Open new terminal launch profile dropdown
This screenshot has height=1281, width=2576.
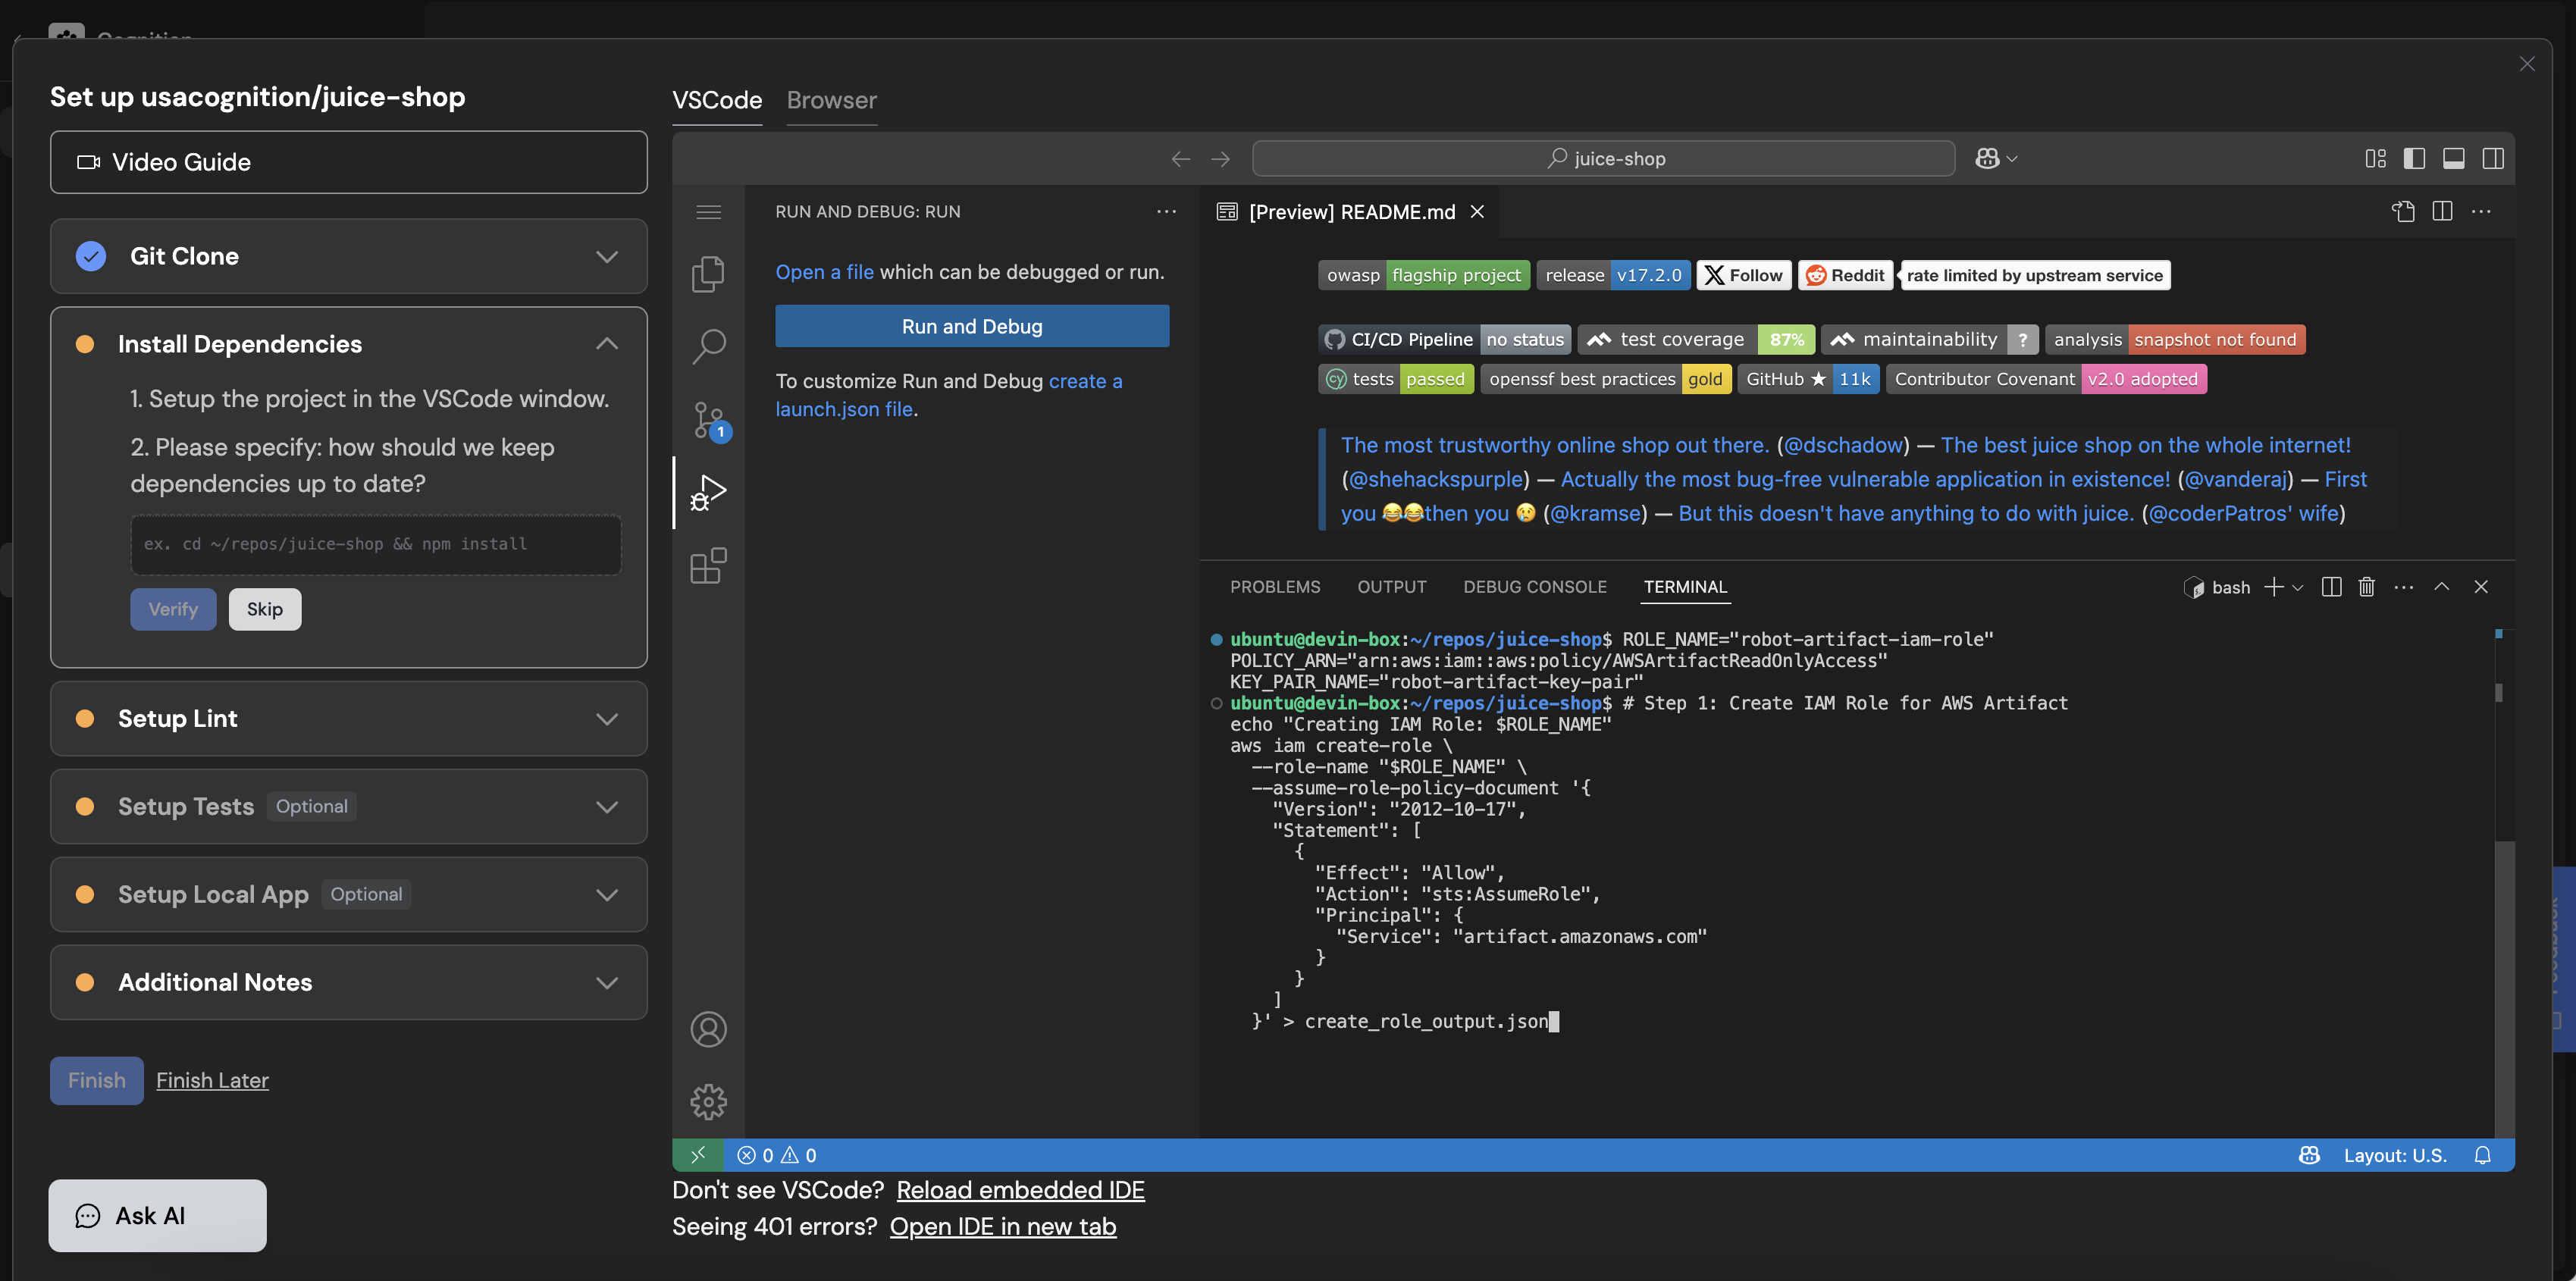coord(2298,587)
